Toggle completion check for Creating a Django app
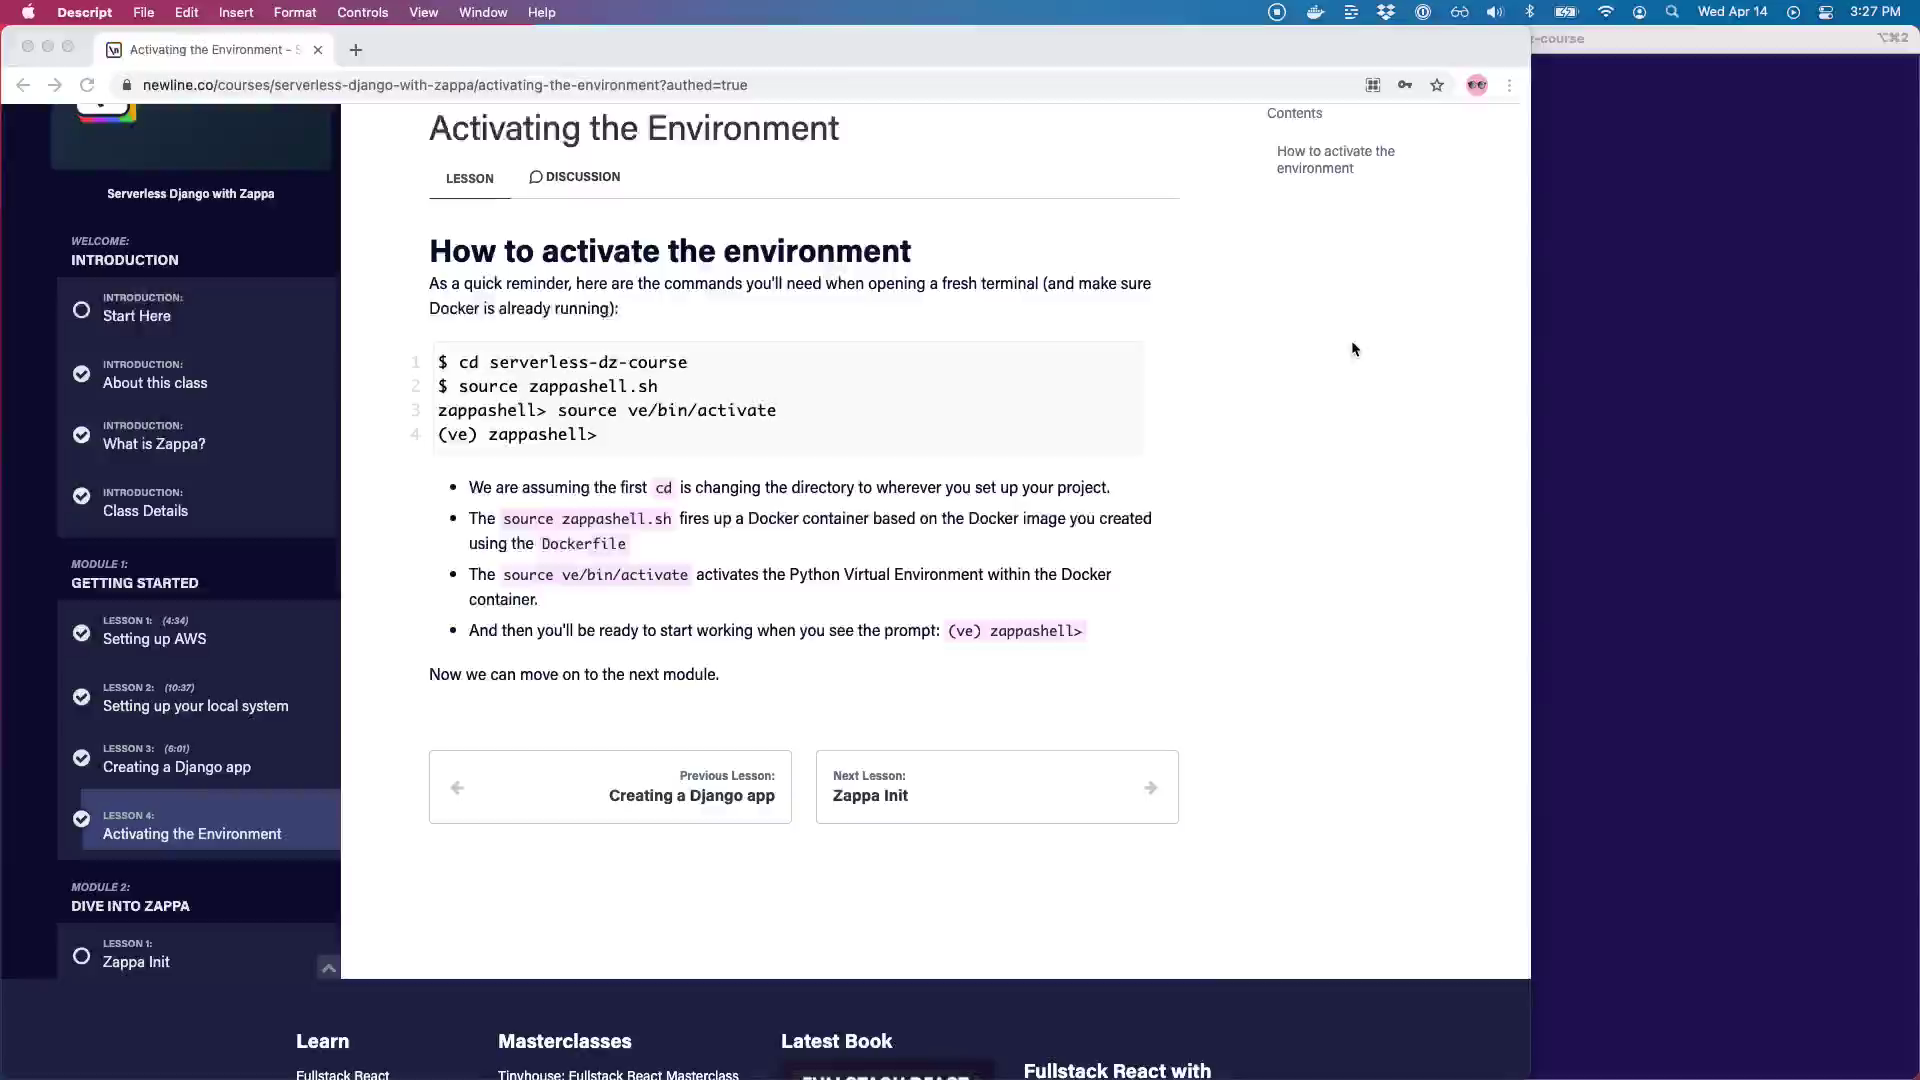 [x=82, y=758]
